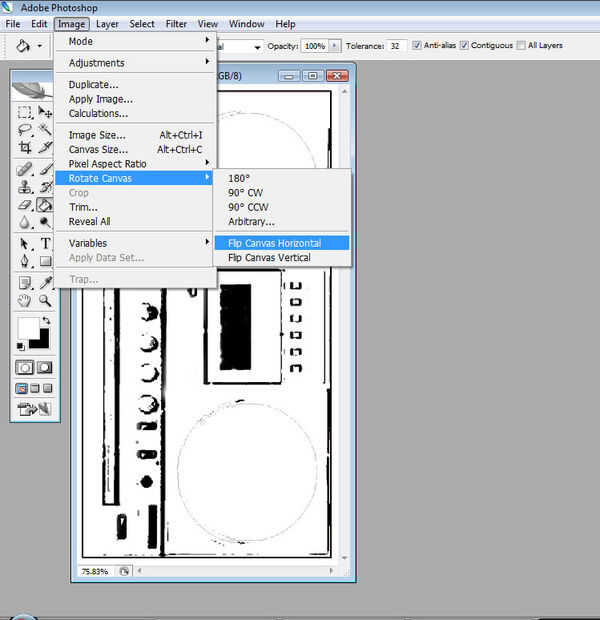Open the Image Size... dialog
This screenshot has width=600, height=620.
(x=135, y=135)
